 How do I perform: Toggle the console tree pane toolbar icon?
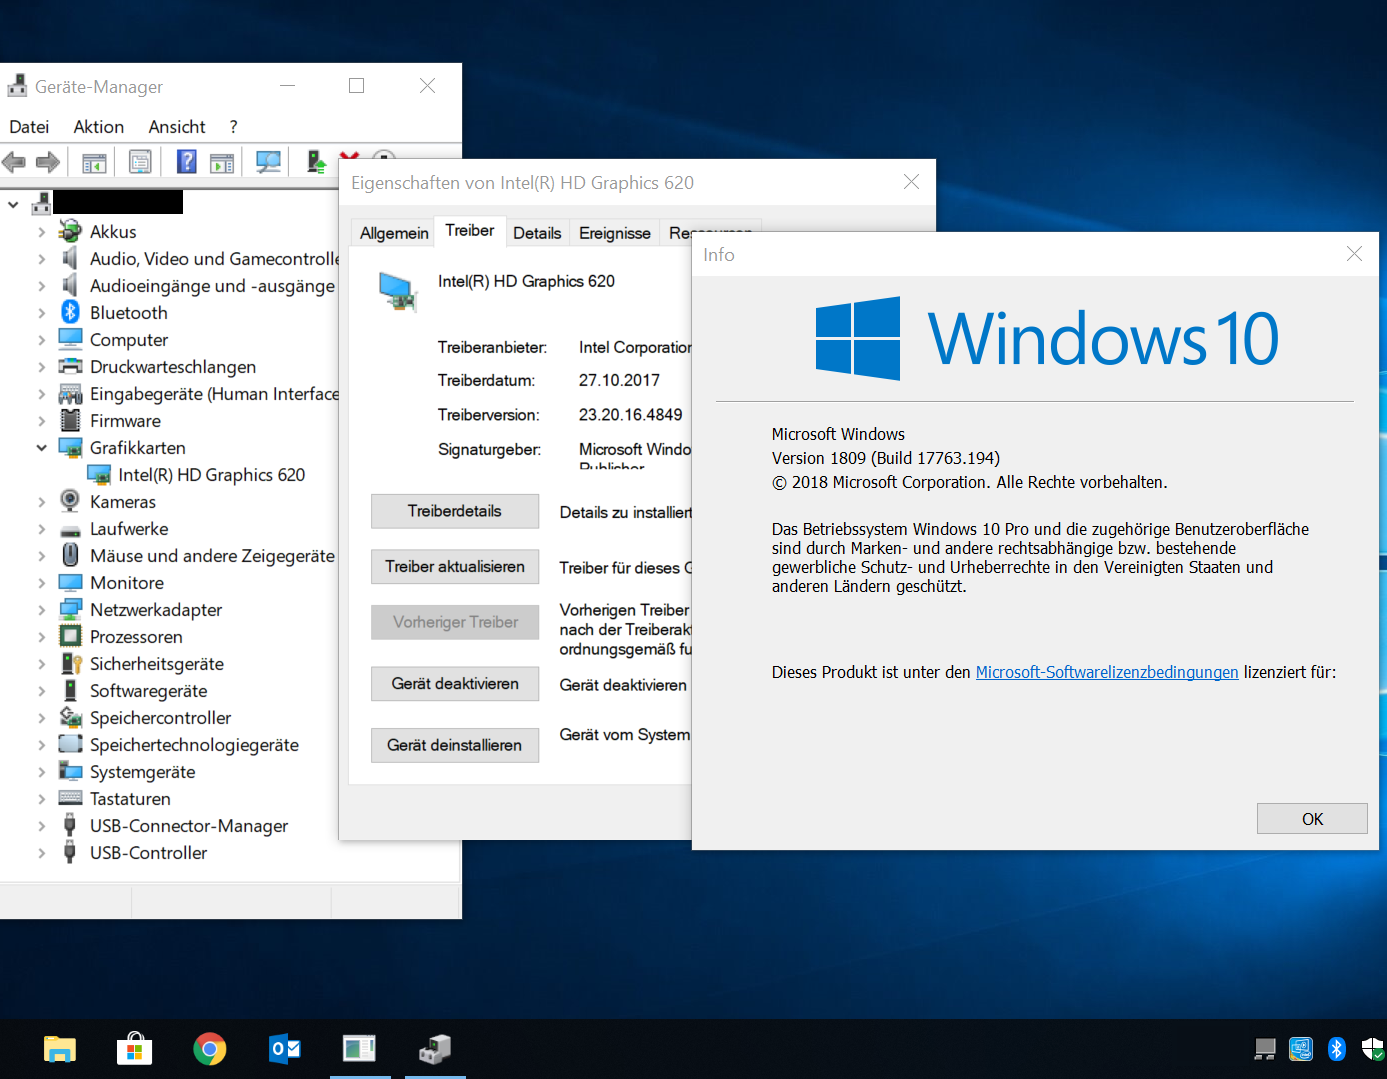[x=94, y=162]
